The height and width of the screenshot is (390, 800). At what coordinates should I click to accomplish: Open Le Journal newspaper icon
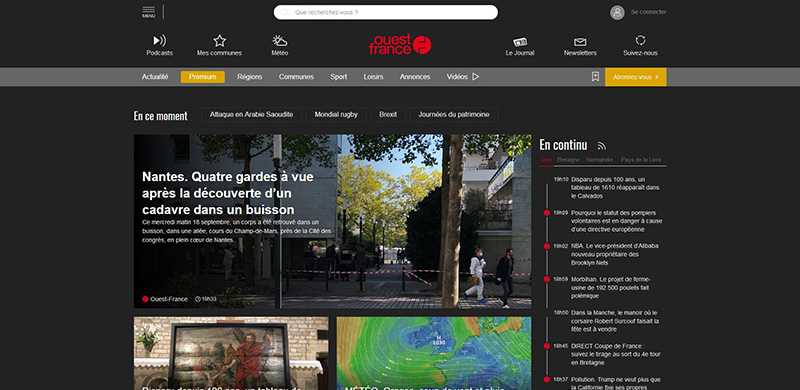point(520,42)
